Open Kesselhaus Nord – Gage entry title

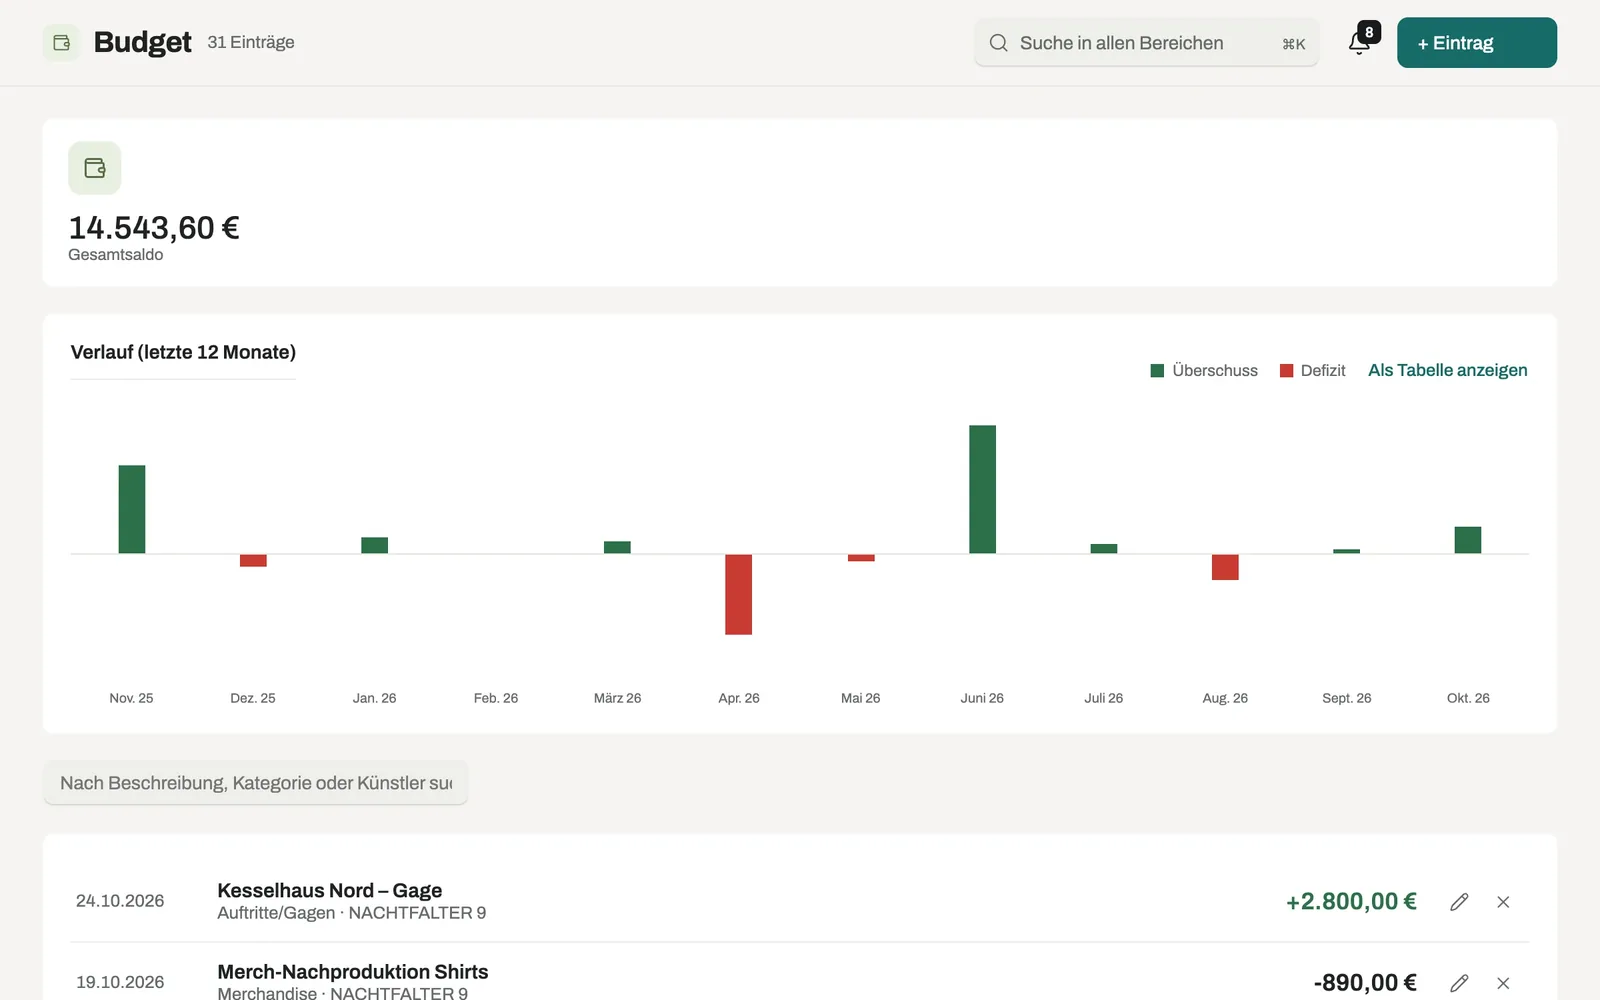[329, 890]
